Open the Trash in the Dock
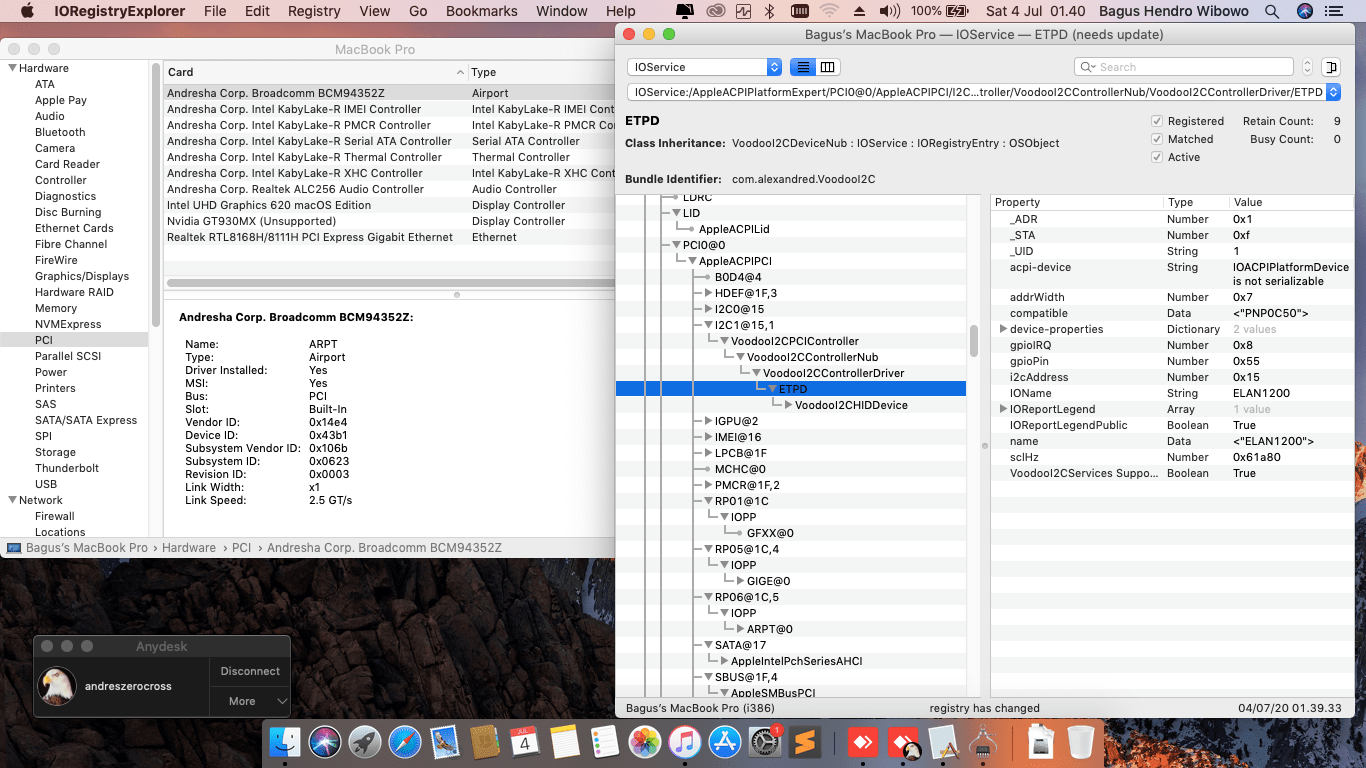 pyautogui.click(x=1081, y=743)
